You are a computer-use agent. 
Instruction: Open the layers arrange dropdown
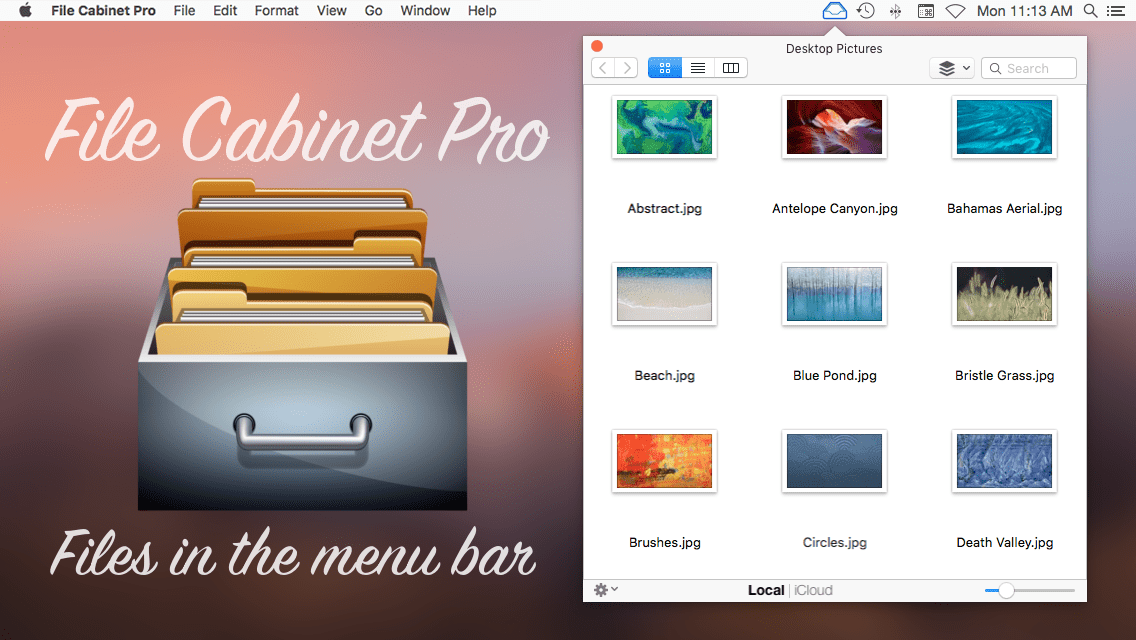click(951, 68)
